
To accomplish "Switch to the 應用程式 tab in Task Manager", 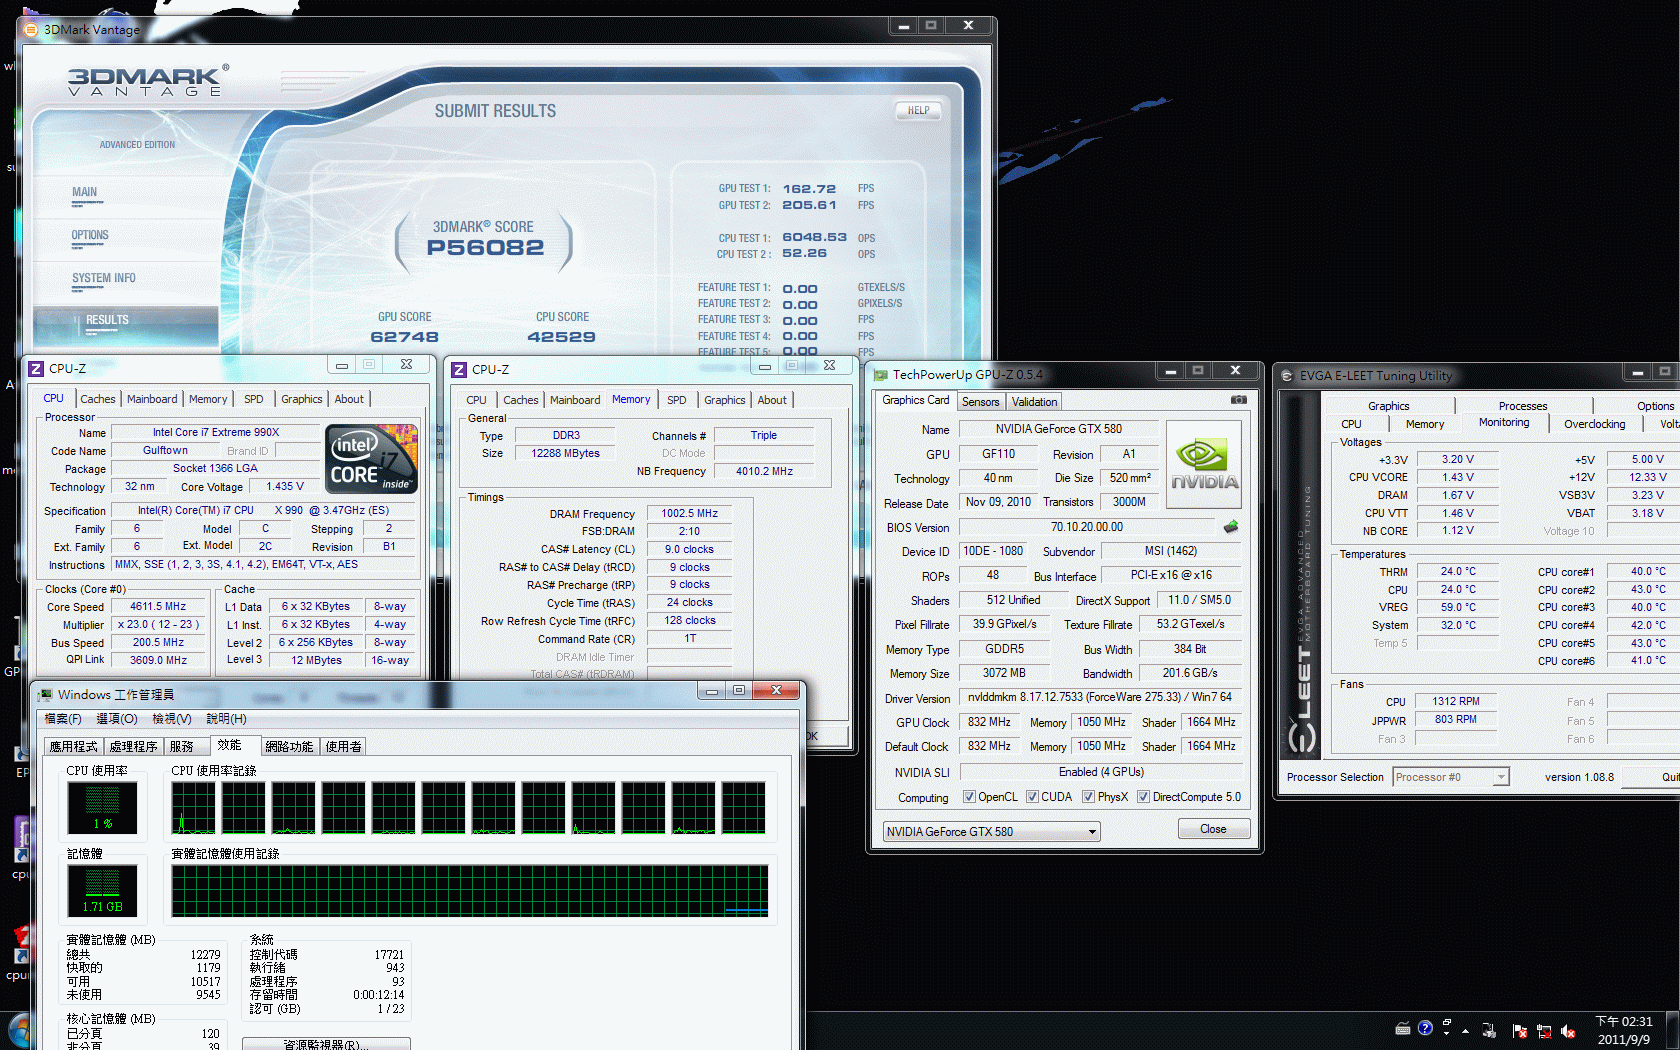I will 74,747.
